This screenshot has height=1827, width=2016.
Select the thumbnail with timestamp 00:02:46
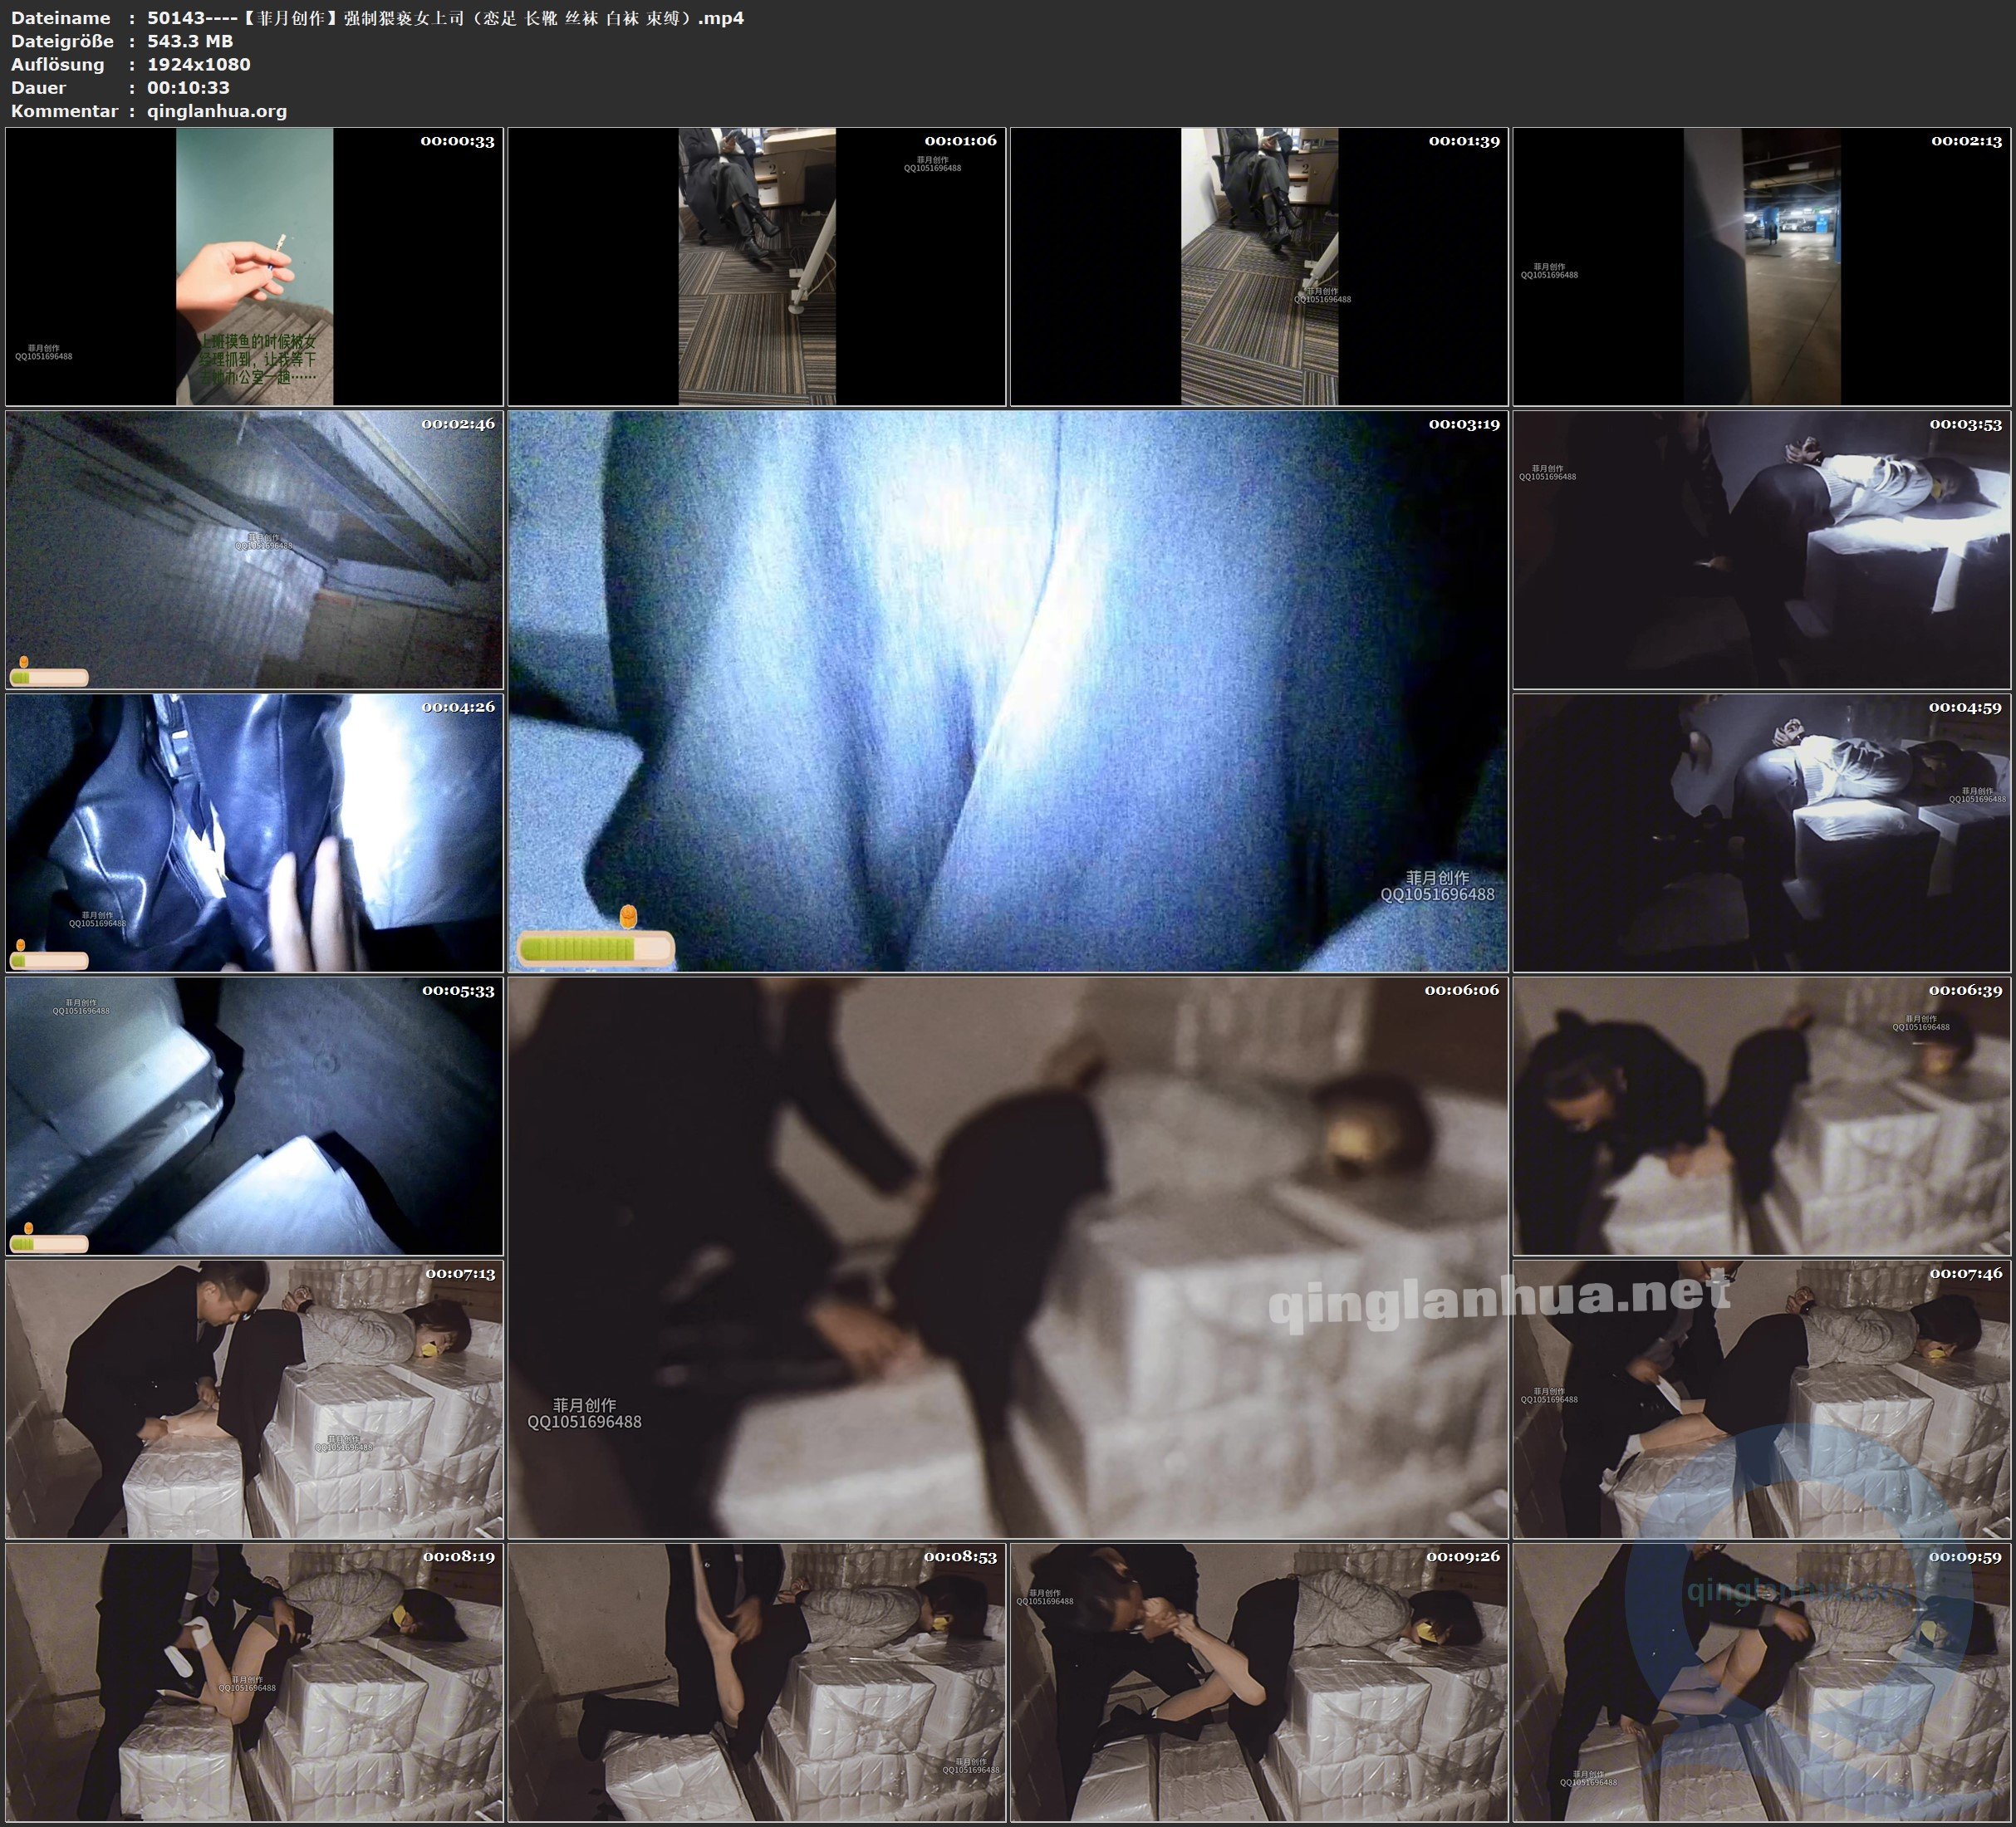click(254, 549)
